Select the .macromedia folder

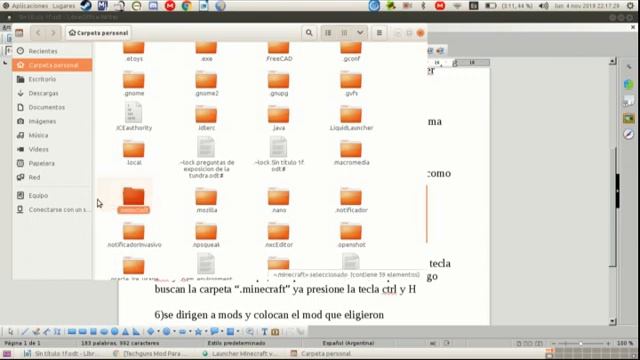(351, 152)
